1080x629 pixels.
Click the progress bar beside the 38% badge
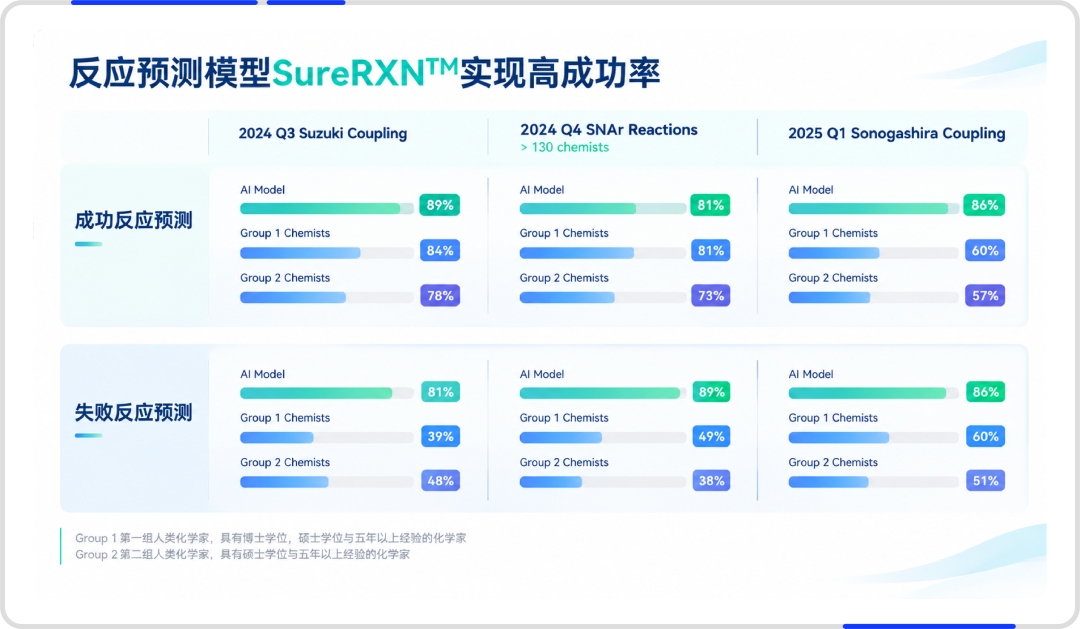pos(602,482)
